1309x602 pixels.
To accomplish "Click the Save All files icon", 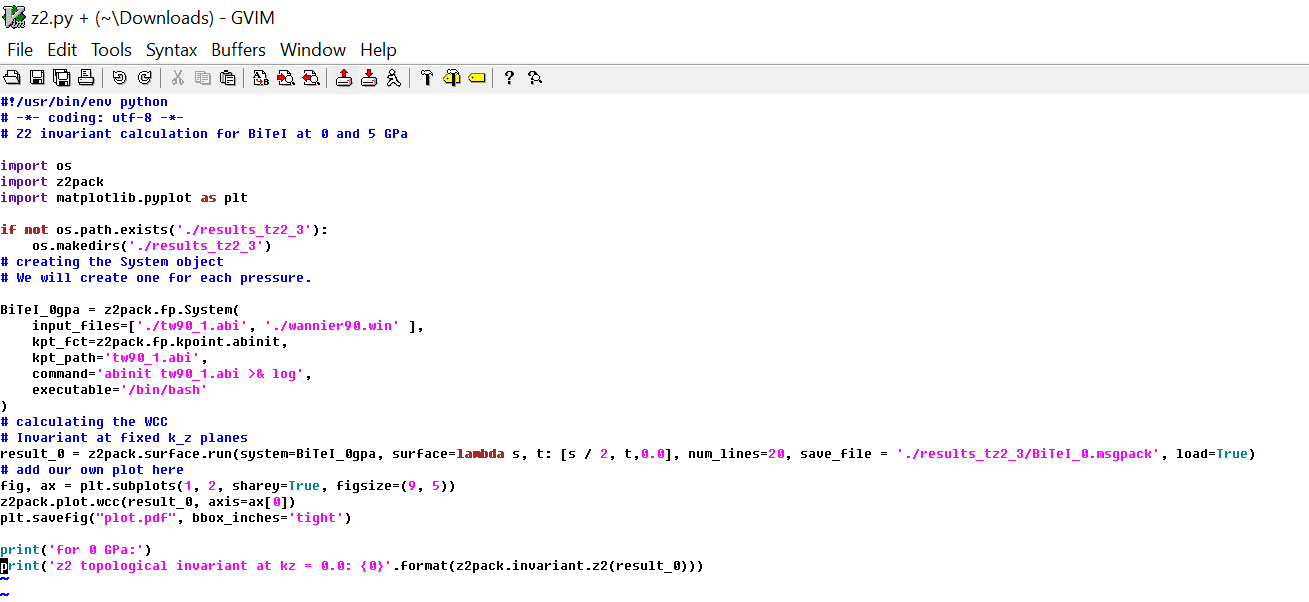I will [61, 78].
